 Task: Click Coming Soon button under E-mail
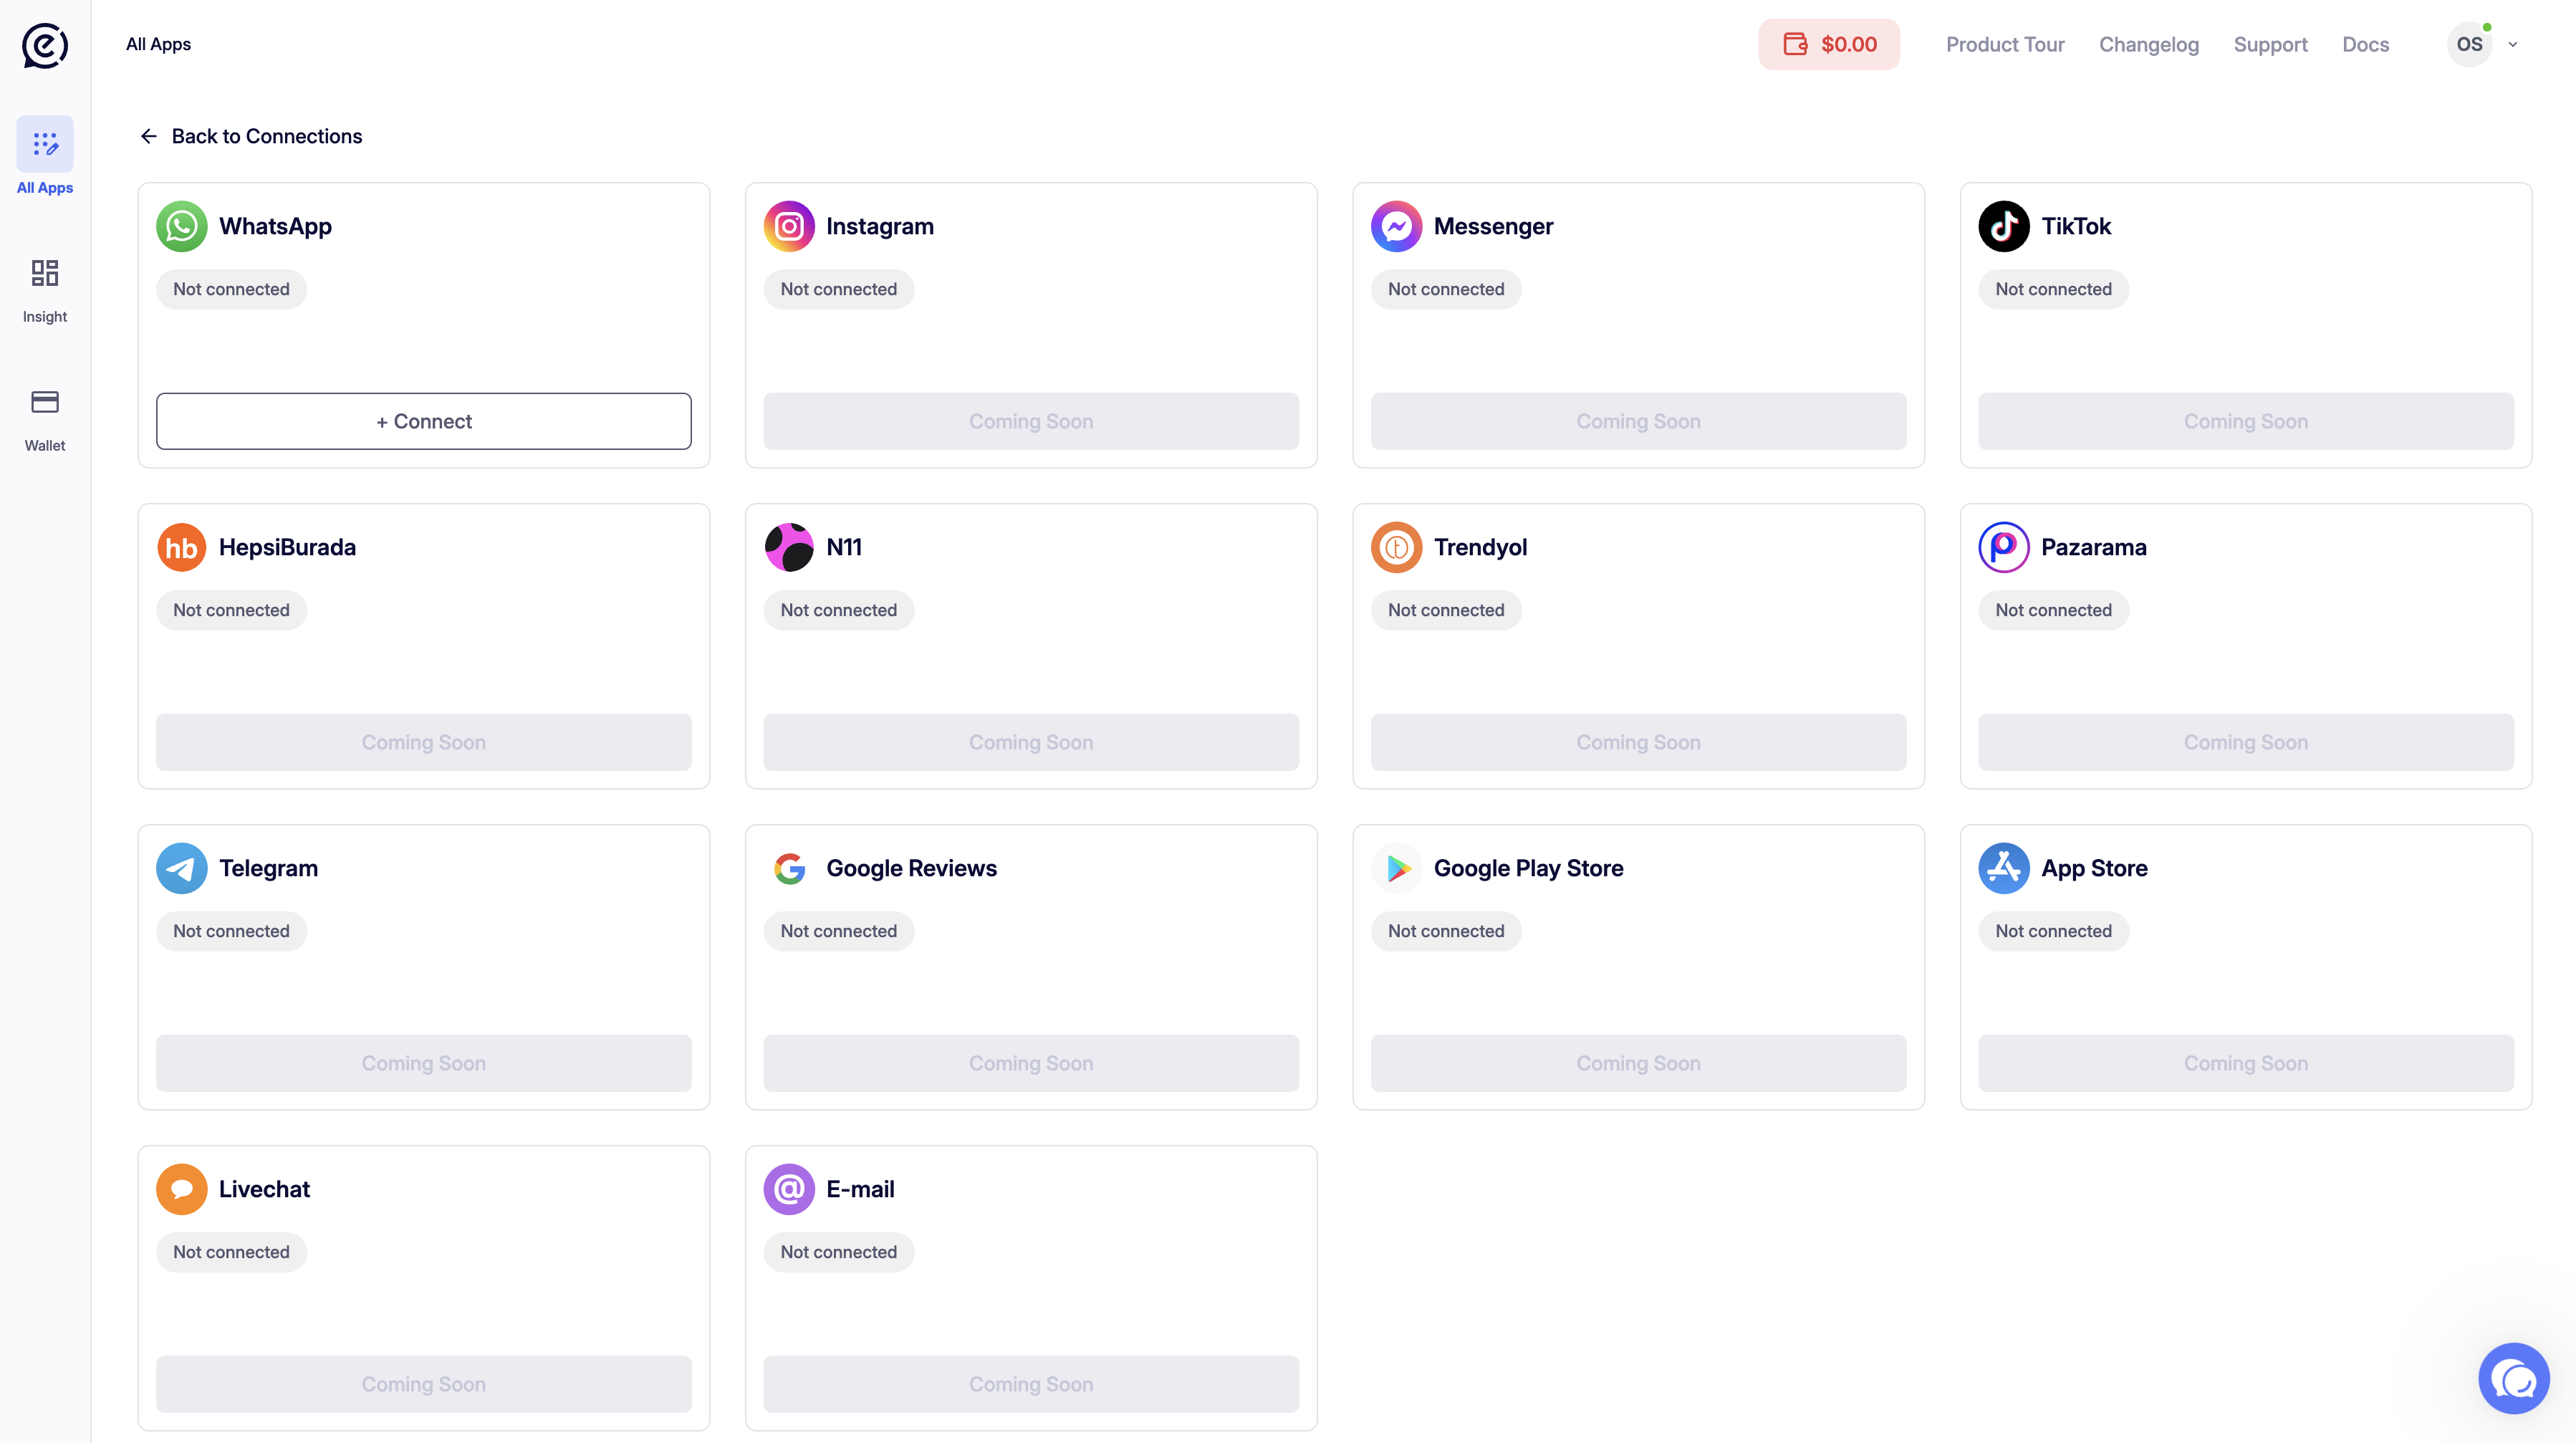pos(1031,1384)
